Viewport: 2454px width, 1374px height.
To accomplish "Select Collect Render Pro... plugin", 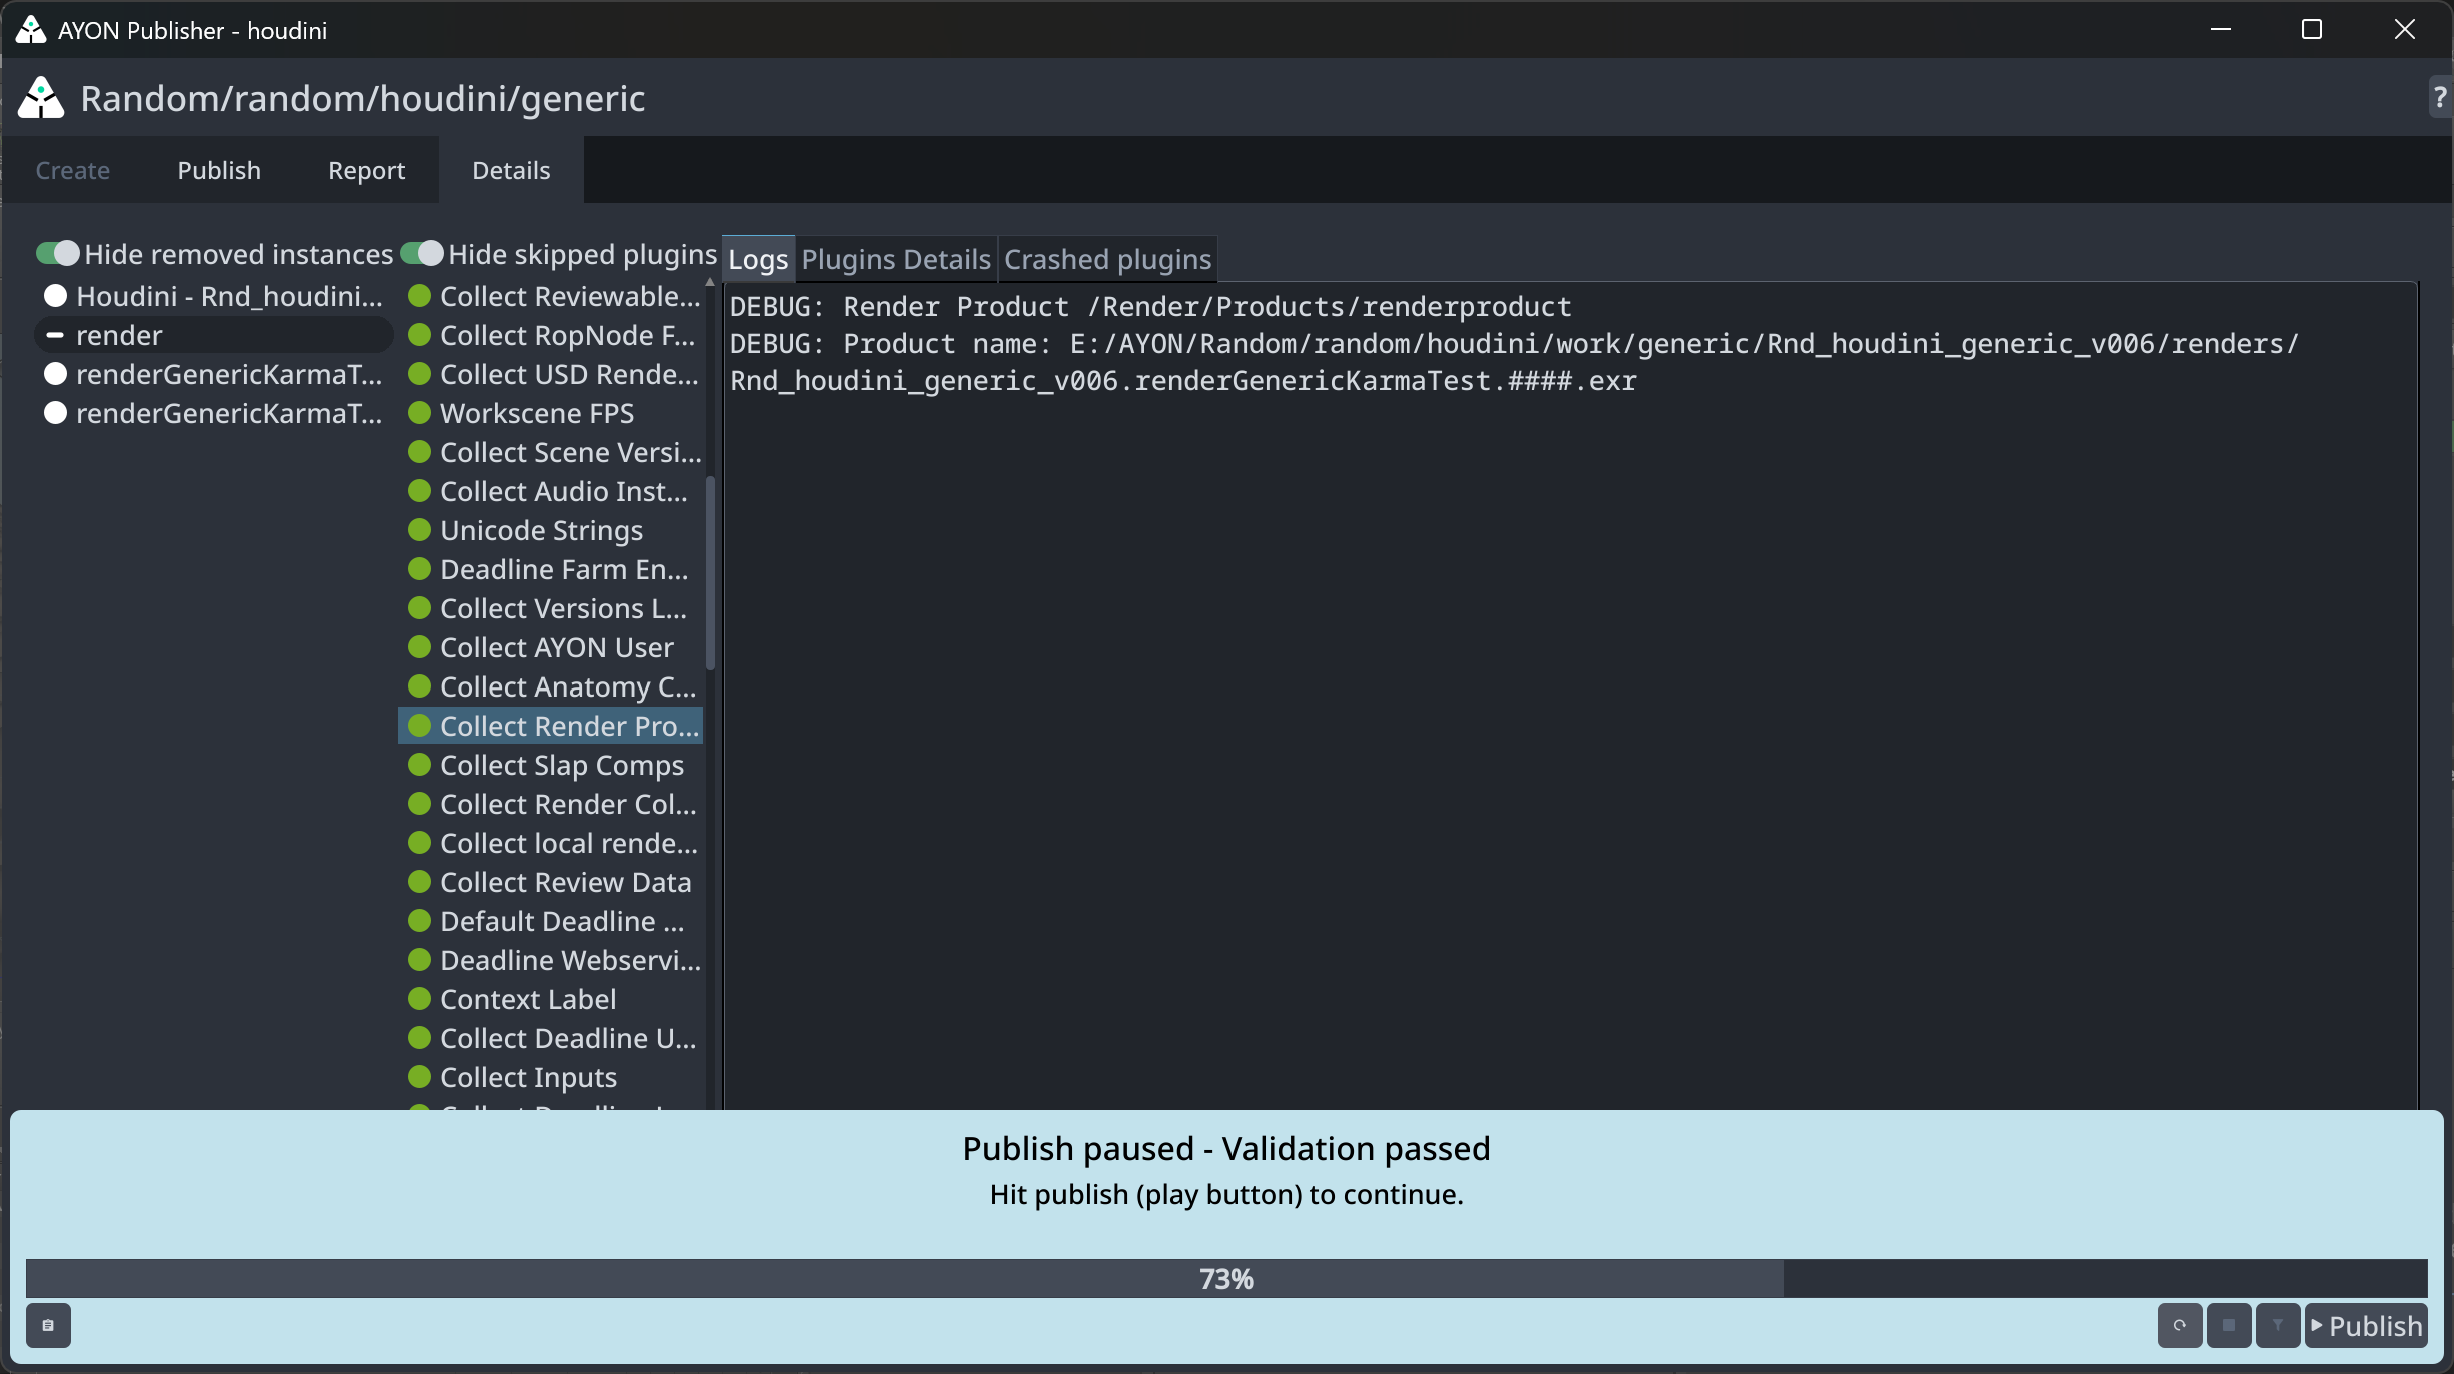I will (551, 726).
